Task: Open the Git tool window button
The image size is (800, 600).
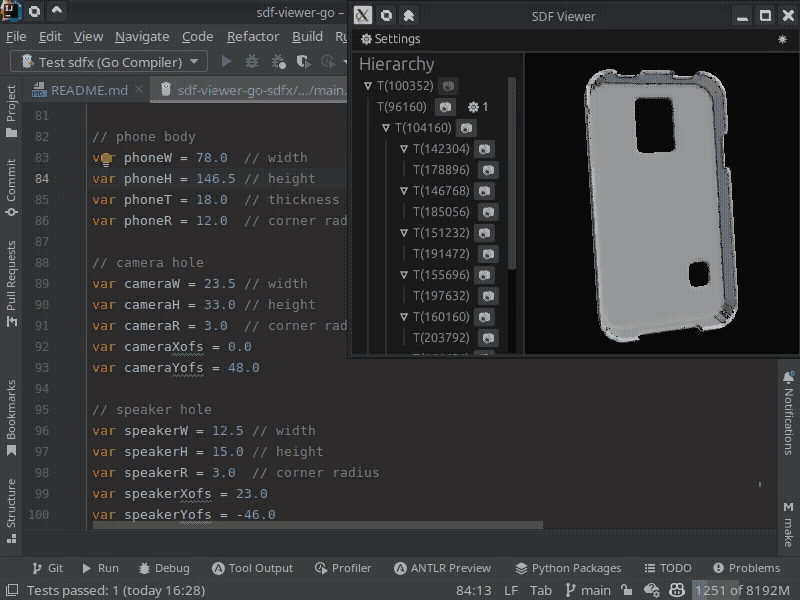Action: coord(48,568)
